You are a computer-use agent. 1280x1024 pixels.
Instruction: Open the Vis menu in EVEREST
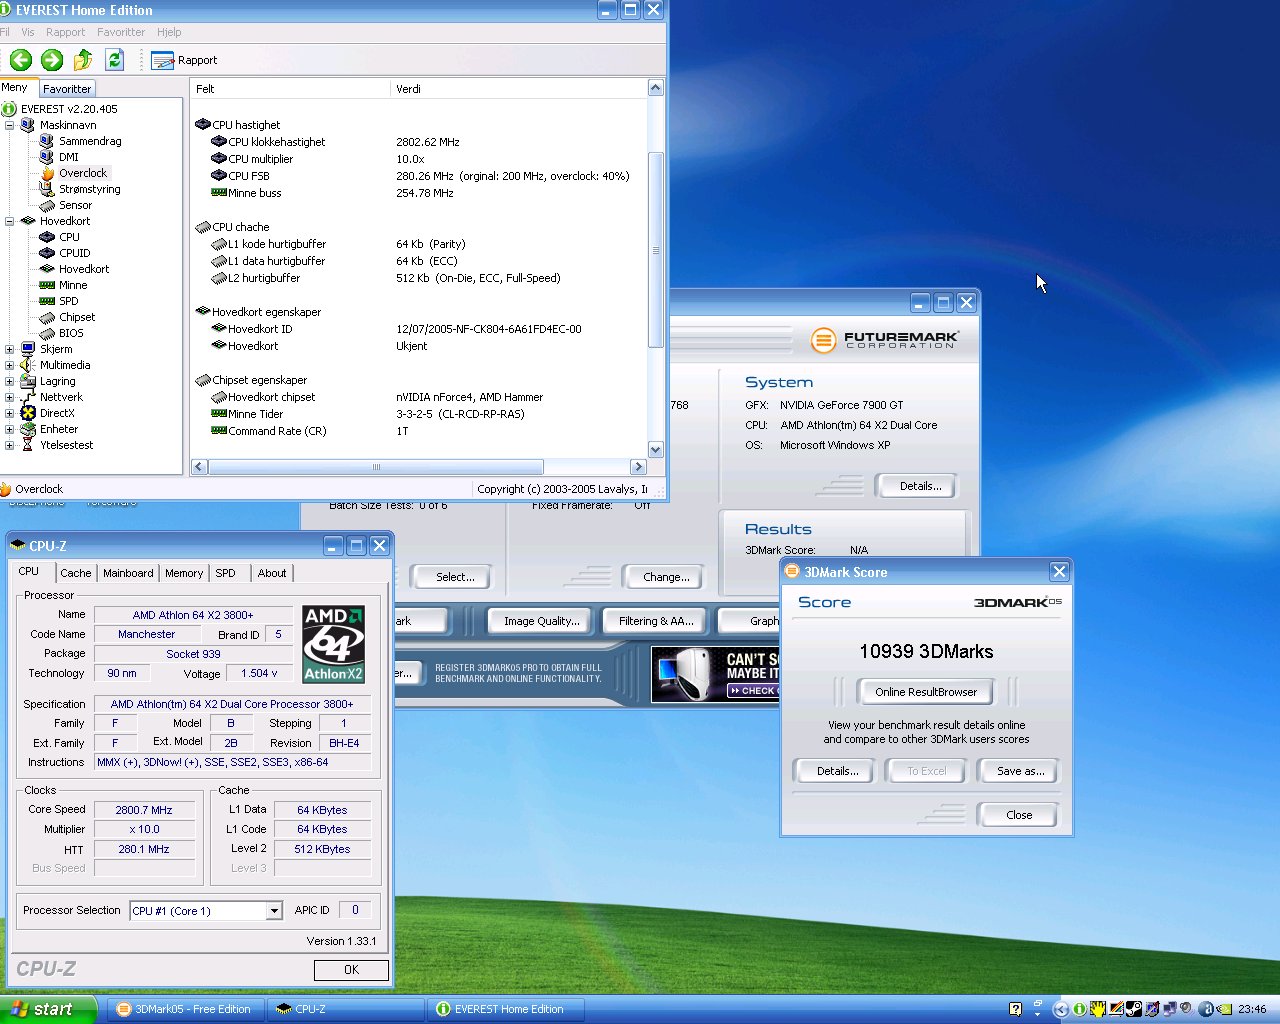28,32
